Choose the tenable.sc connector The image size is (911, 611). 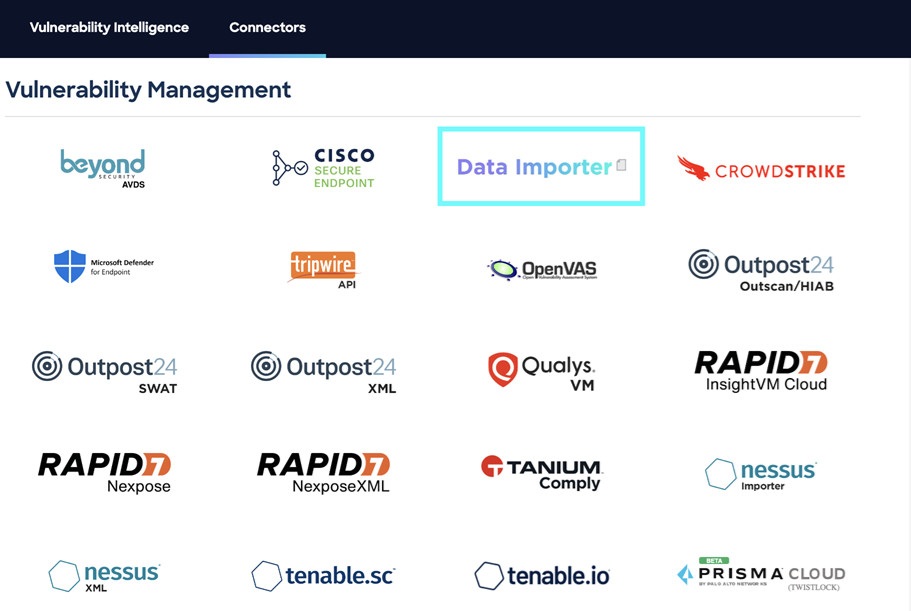point(324,576)
